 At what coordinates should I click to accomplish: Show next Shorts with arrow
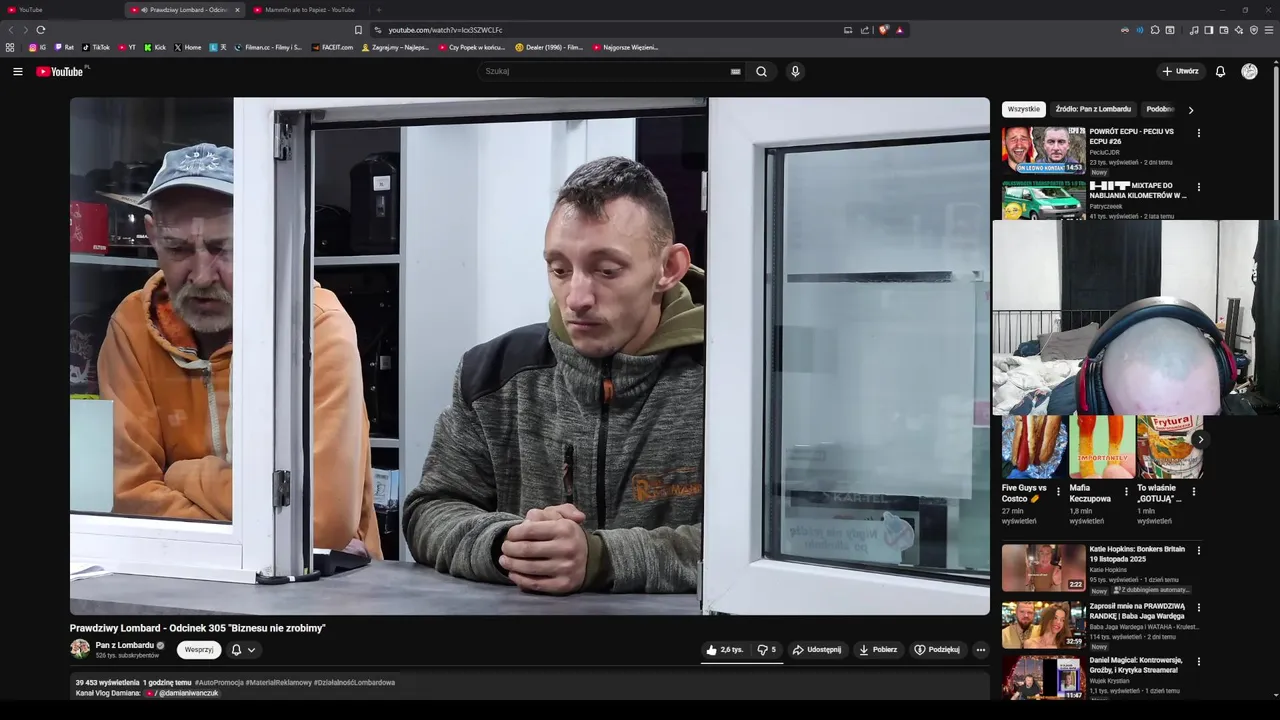click(1200, 439)
